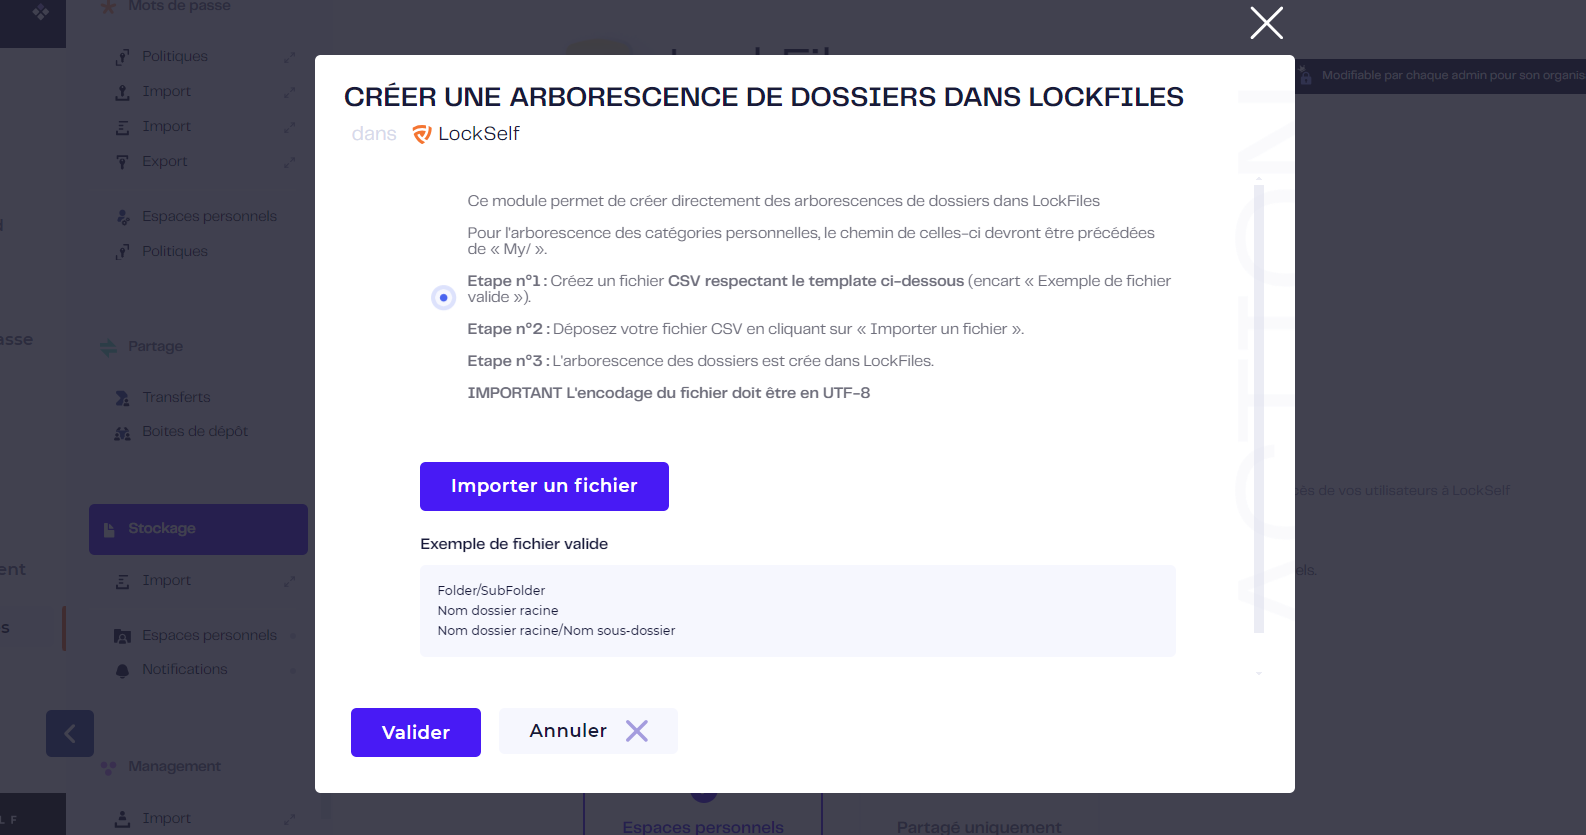Click the example file text box

(x=797, y=611)
